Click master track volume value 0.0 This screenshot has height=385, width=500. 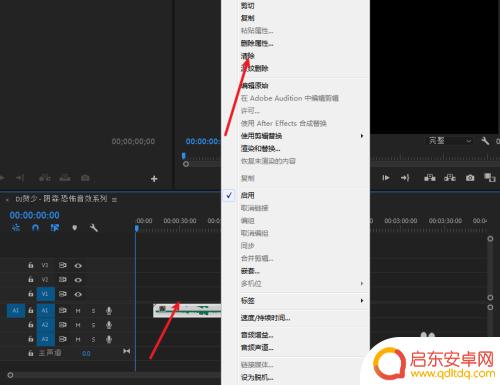point(86,353)
